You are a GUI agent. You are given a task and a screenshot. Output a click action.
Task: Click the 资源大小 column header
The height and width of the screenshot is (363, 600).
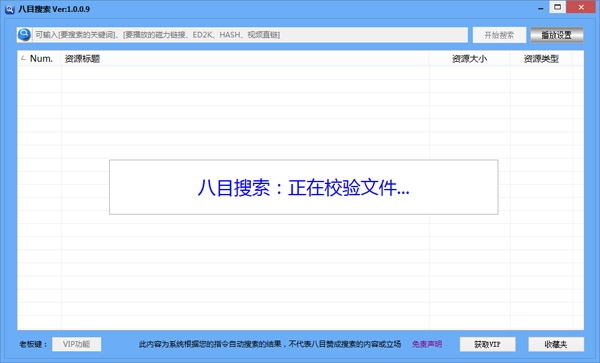click(470, 59)
